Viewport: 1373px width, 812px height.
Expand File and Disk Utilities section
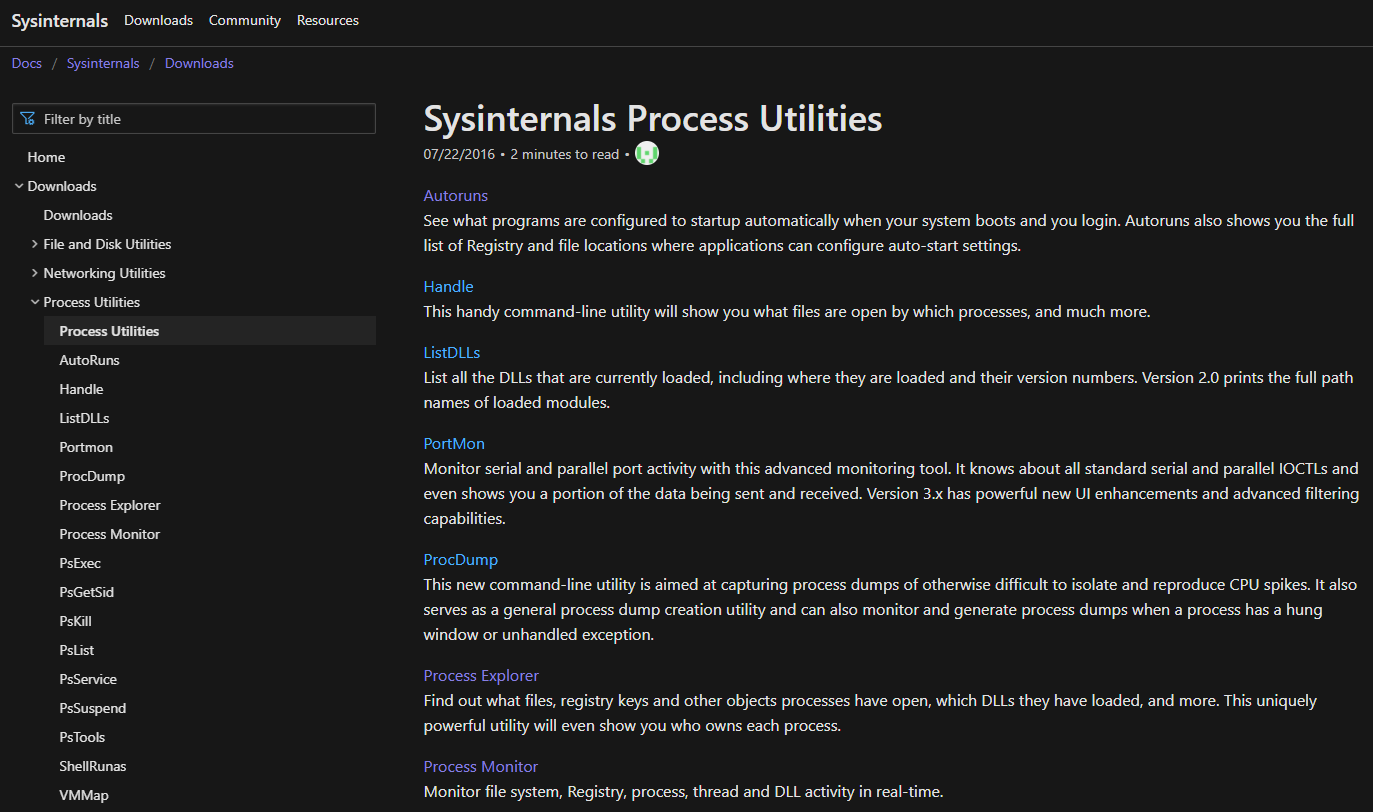click(x=35, y=244)
